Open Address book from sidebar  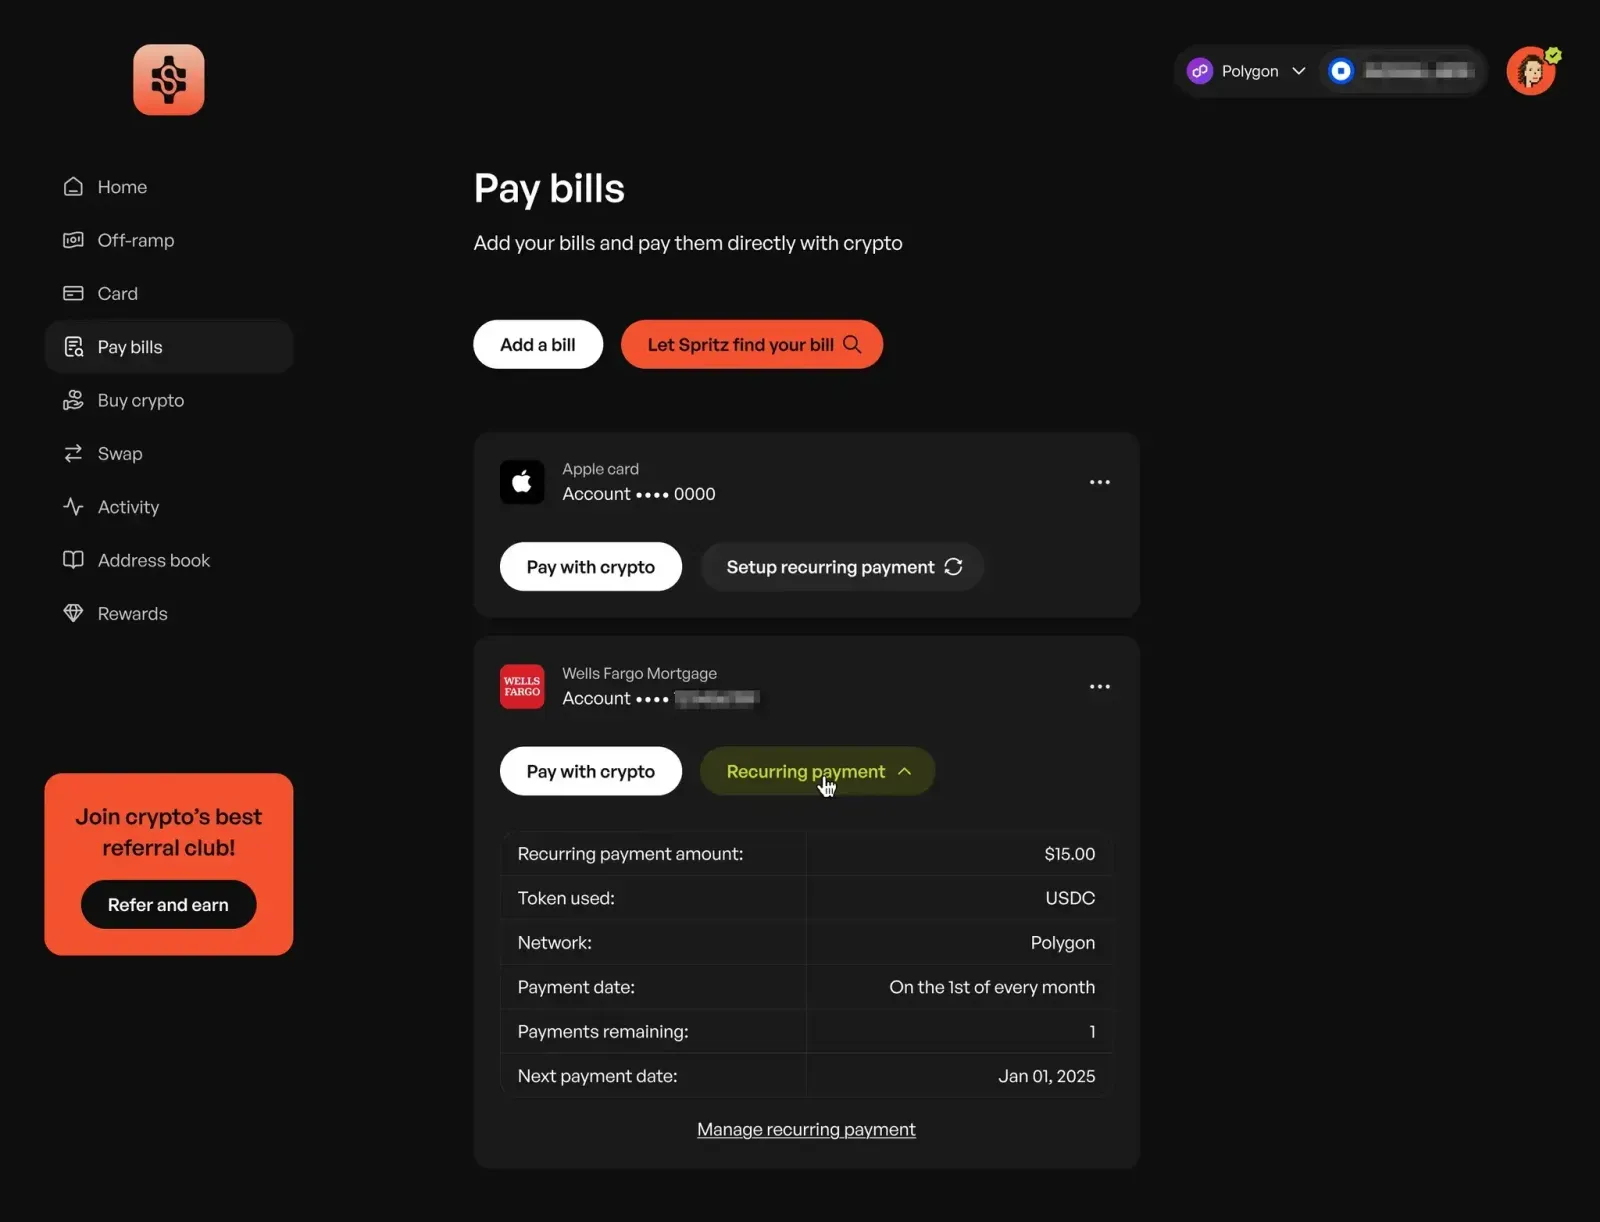click(169, 560)
